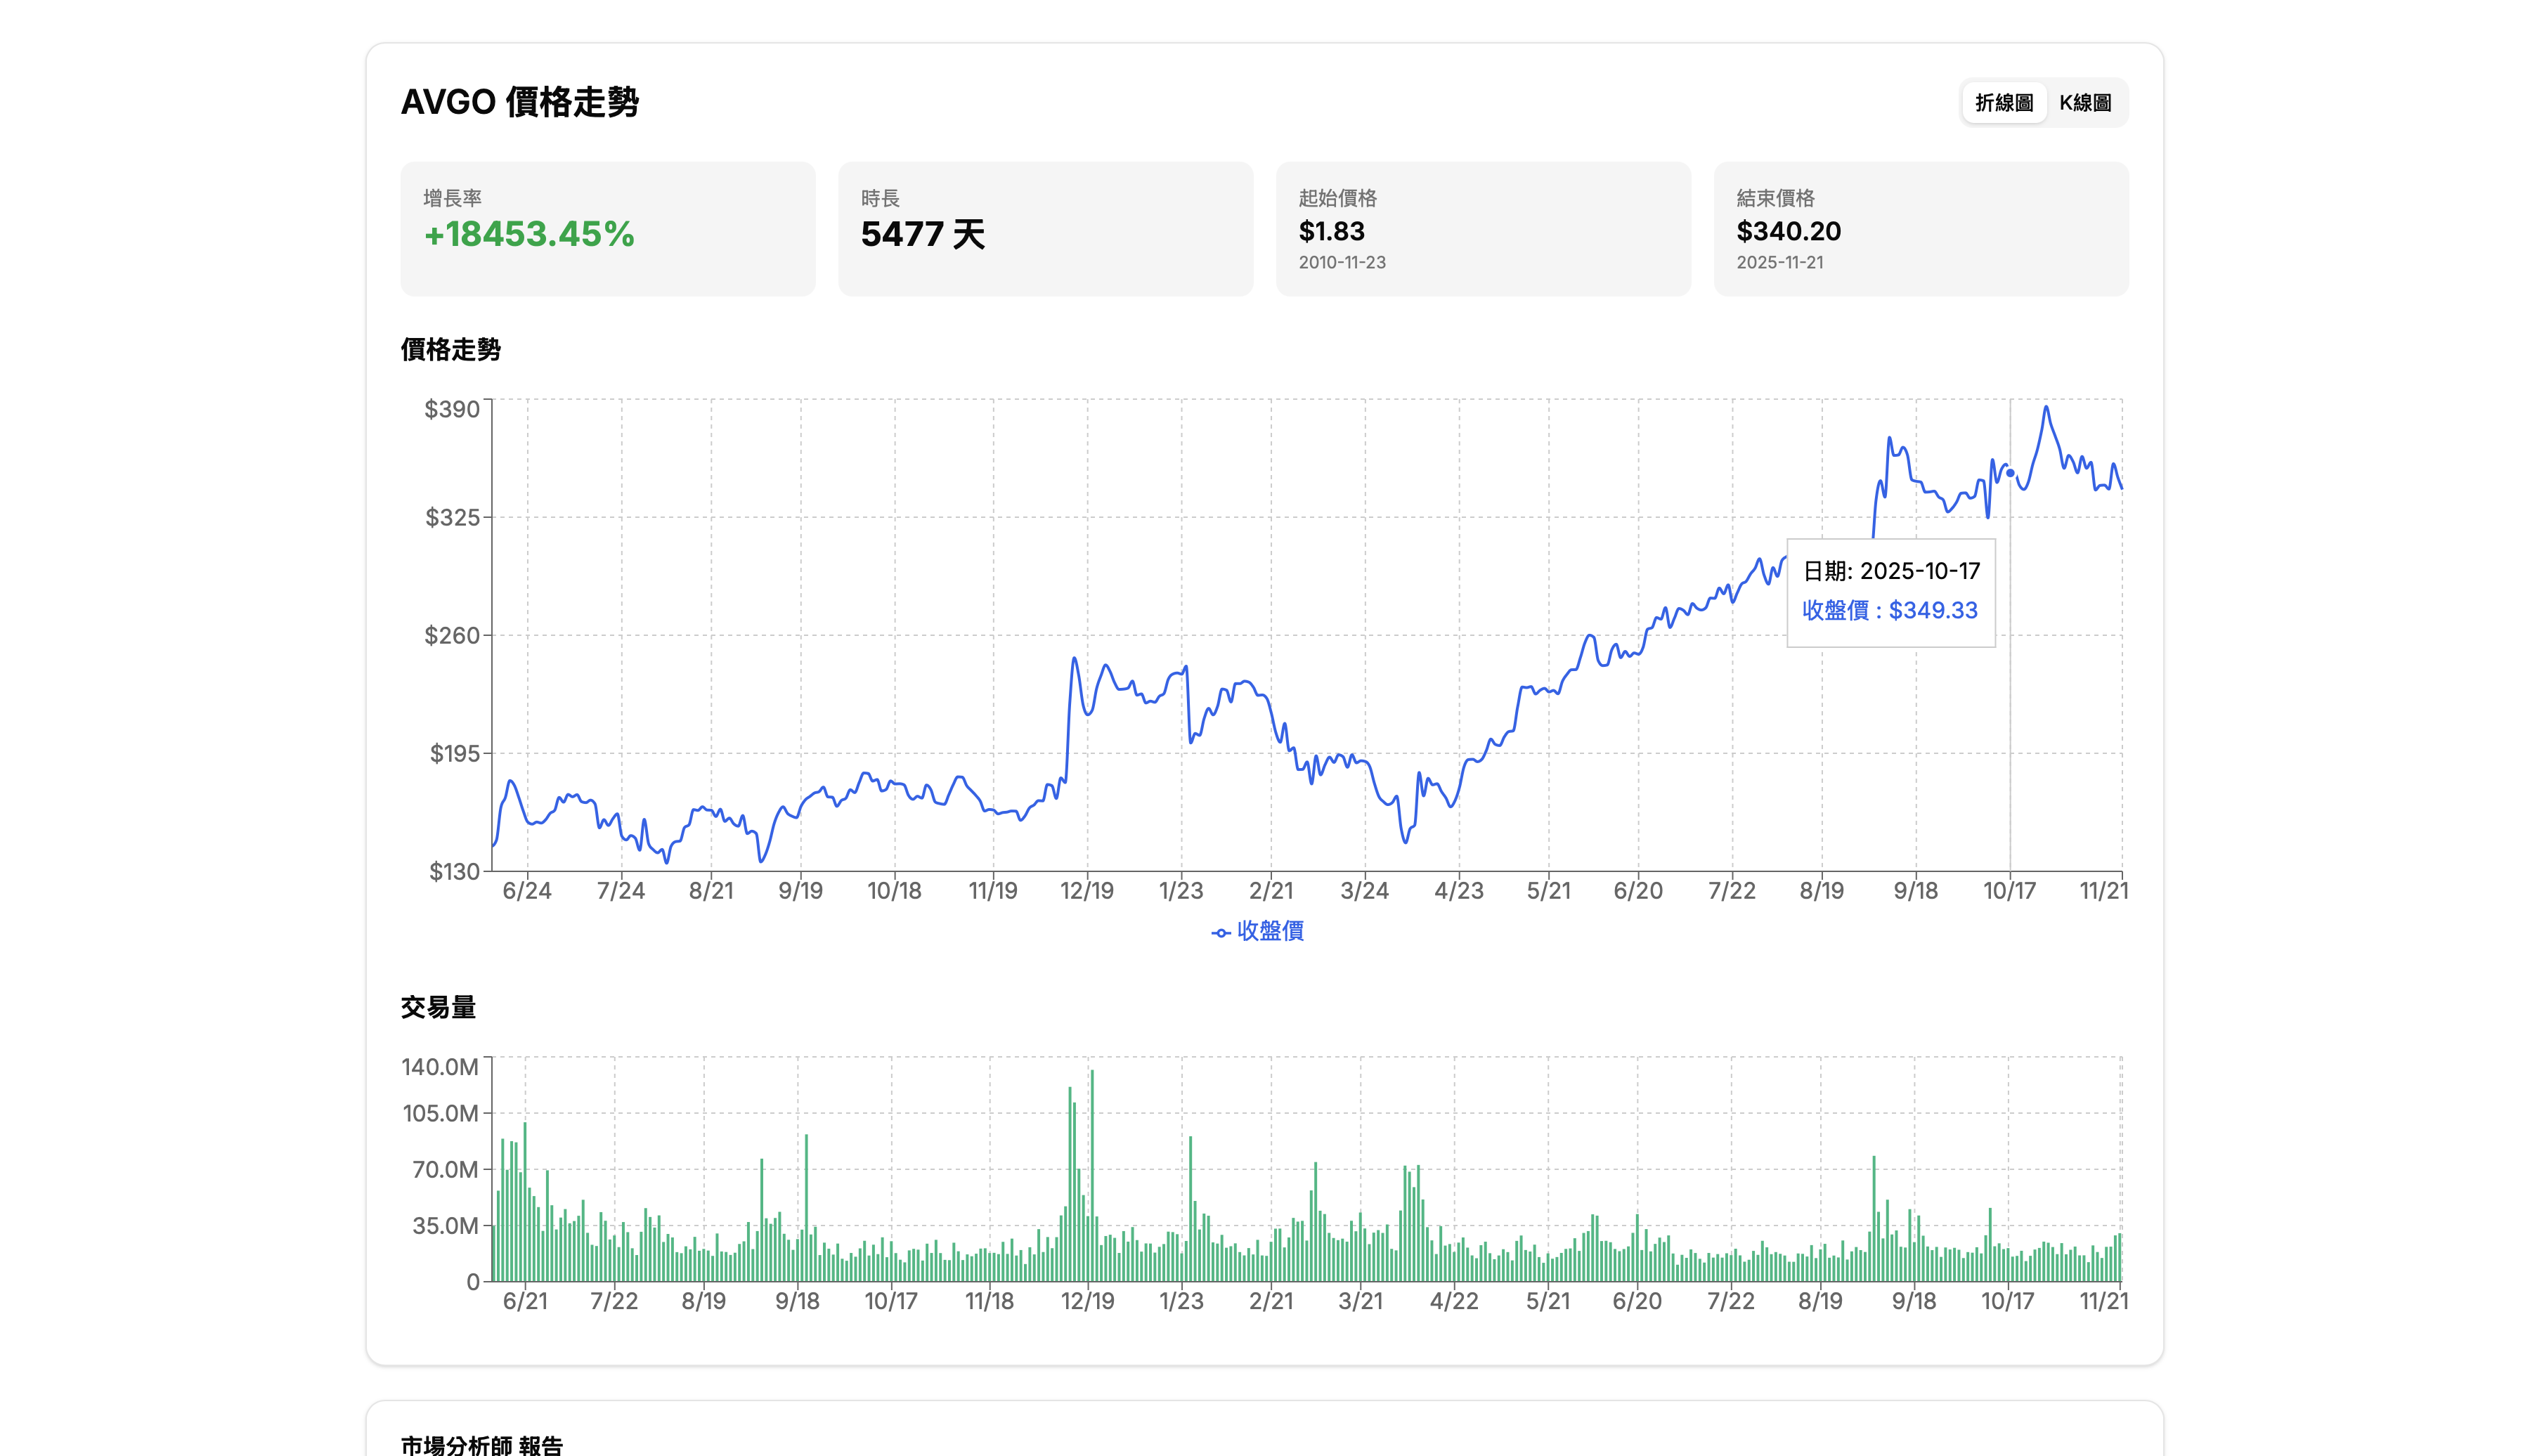2530x1456 pixels.
Task: Click the 增長率 label
Action: pyautogui.click(x=452, y=198)
